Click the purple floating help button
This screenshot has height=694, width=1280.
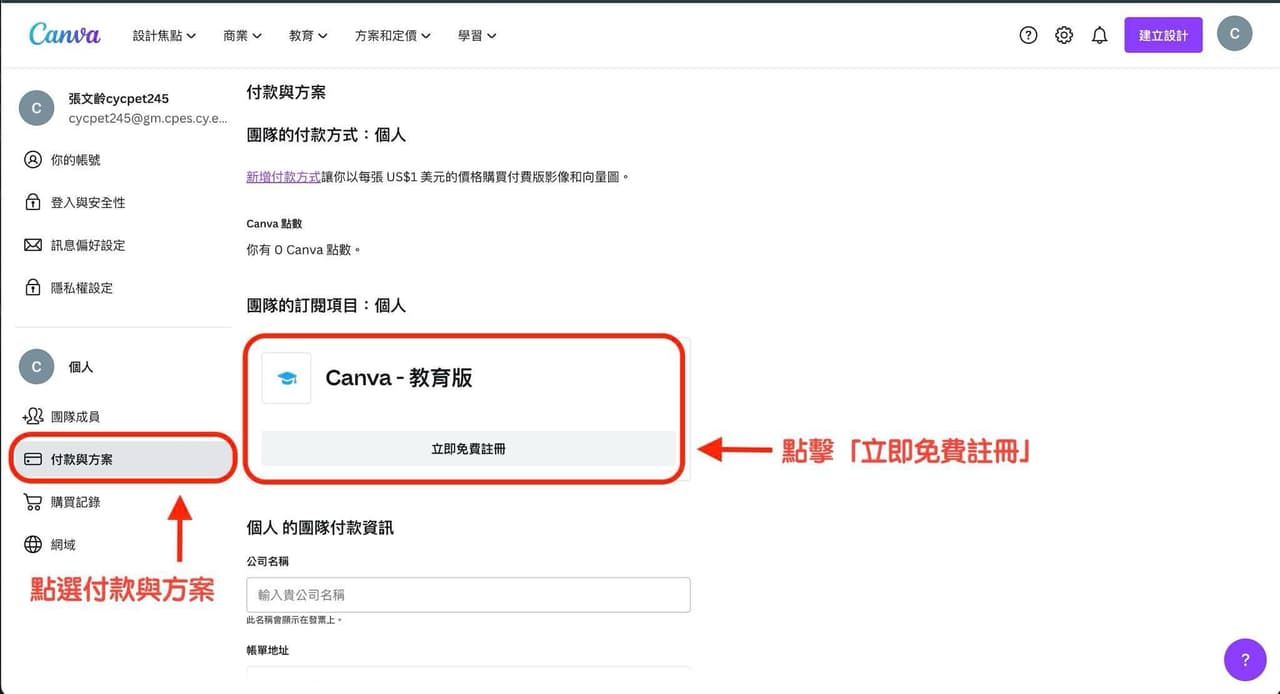point(1245,660)
